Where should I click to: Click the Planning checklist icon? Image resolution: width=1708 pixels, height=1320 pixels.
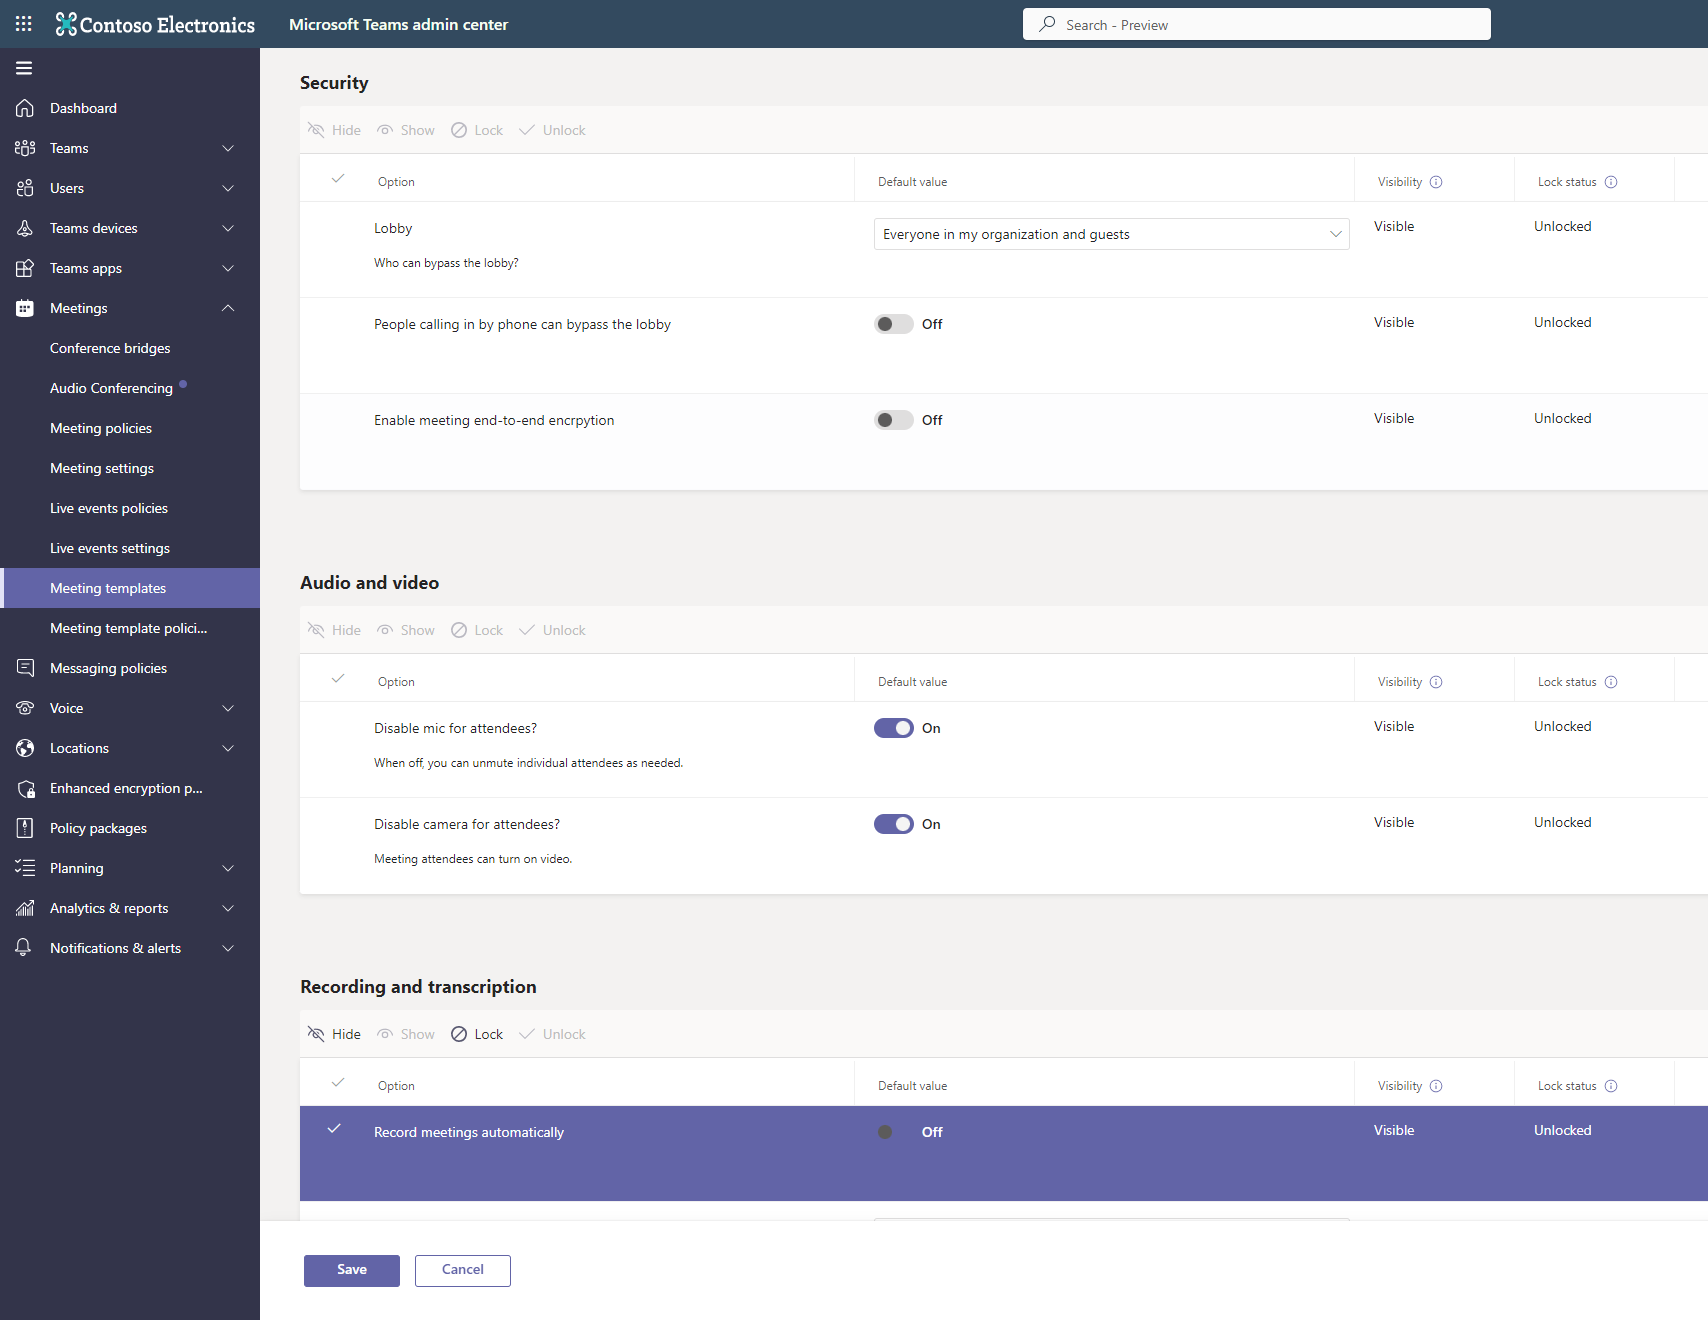tap(25, 868)
